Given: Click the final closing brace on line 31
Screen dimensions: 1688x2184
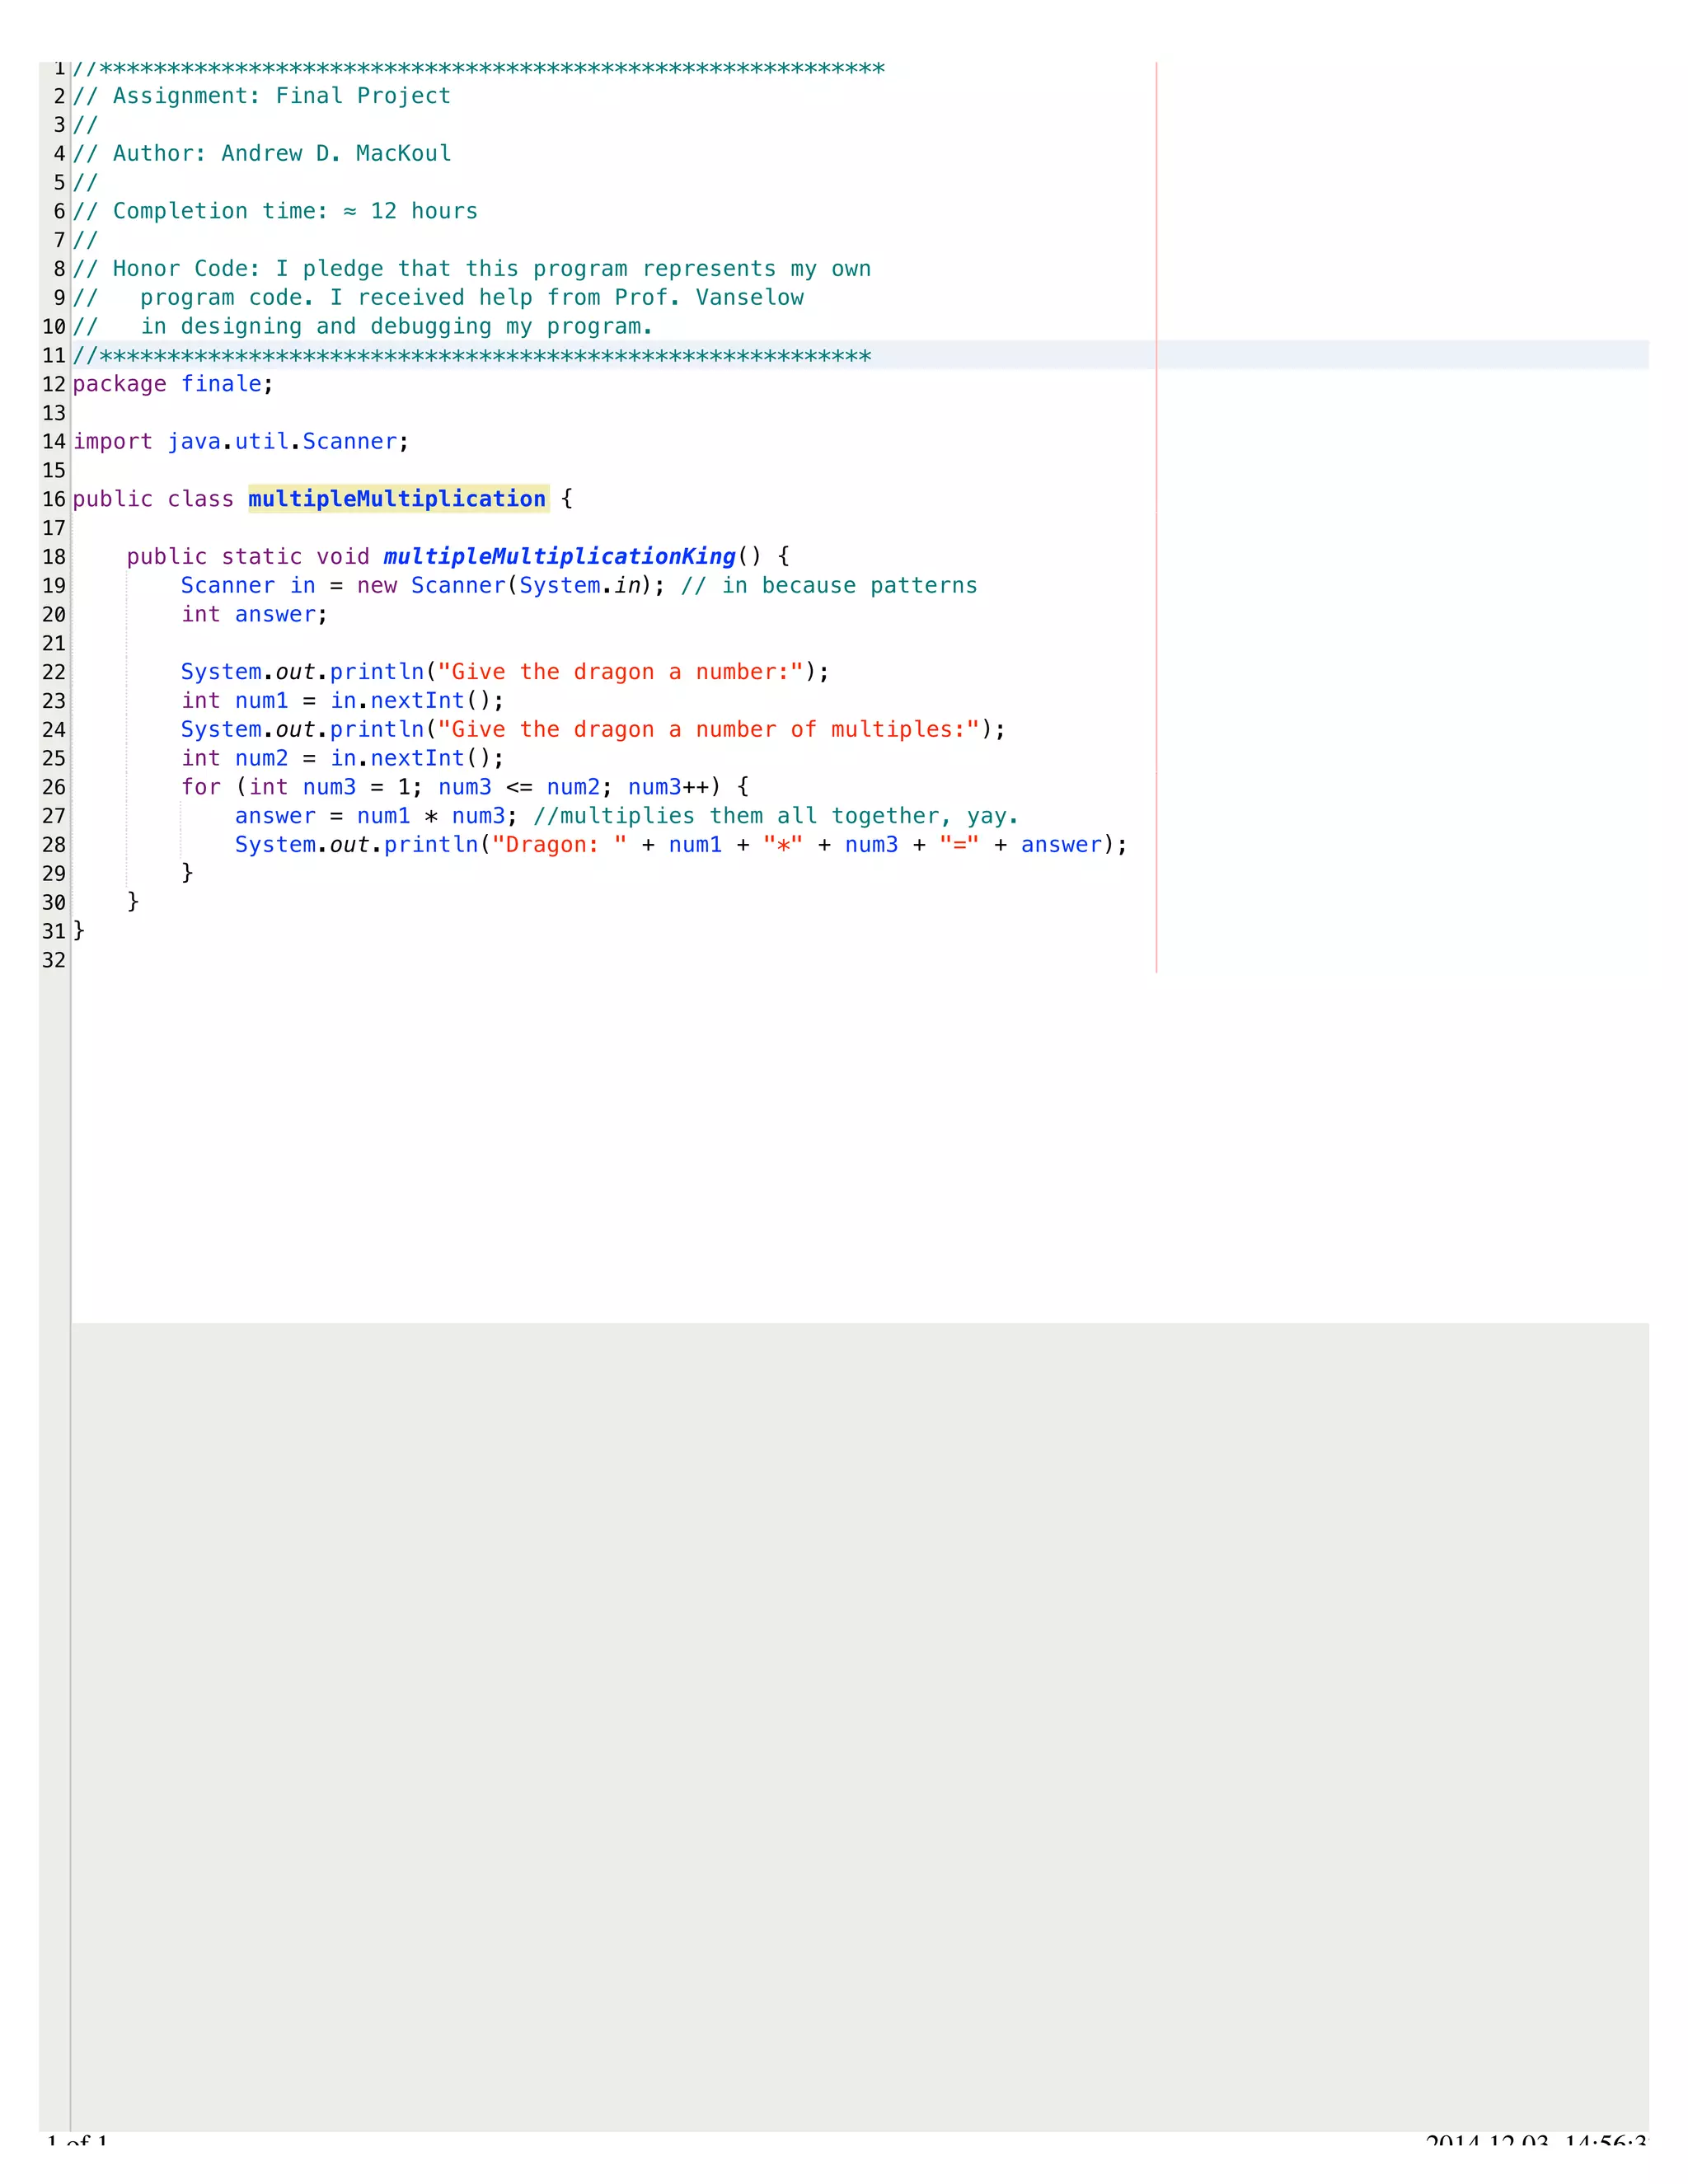Looking at the screenshot, I should (79, 931).
